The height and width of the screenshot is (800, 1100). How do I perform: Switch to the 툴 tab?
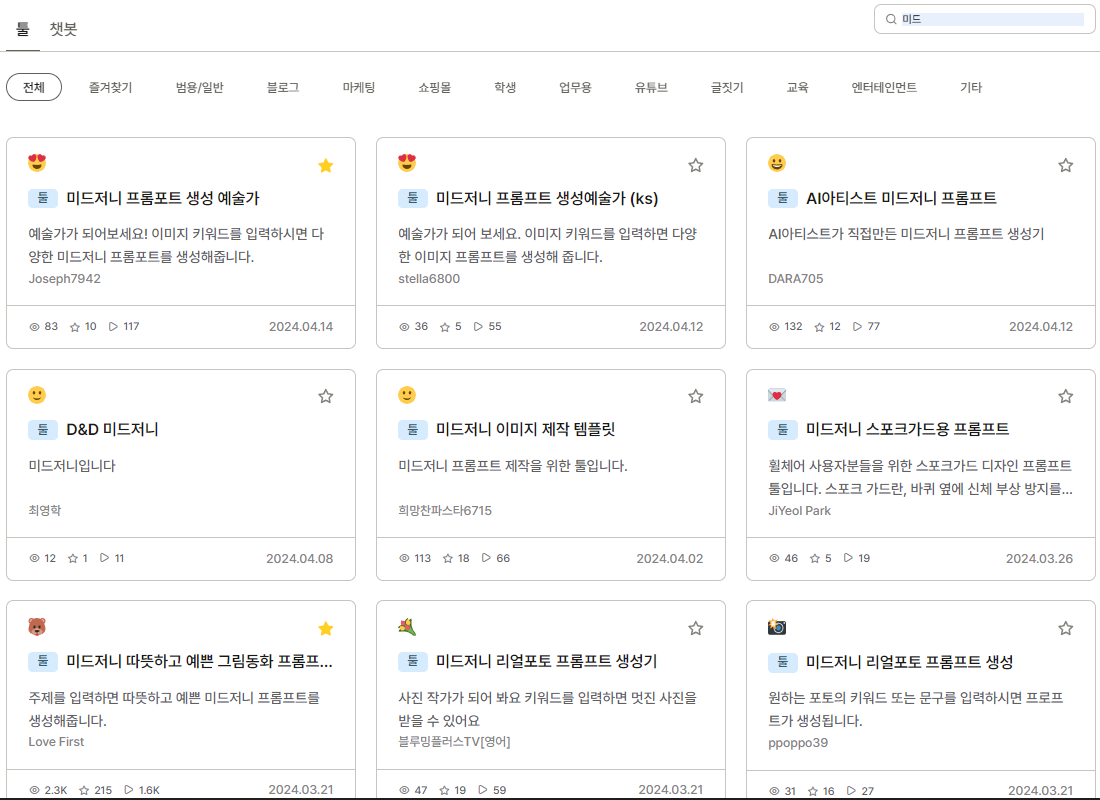(22, 29)
